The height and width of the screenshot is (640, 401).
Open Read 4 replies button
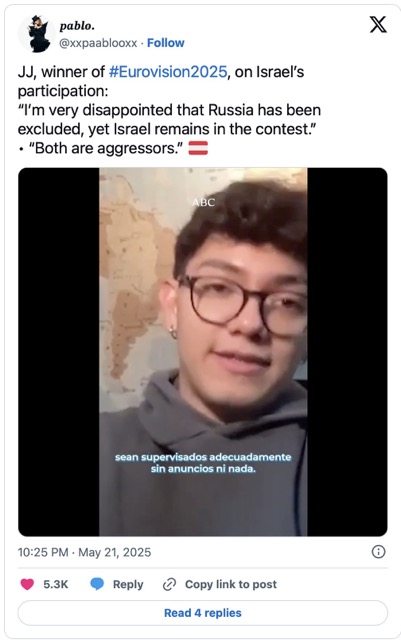pyautogui.click(x=203, y=613)
